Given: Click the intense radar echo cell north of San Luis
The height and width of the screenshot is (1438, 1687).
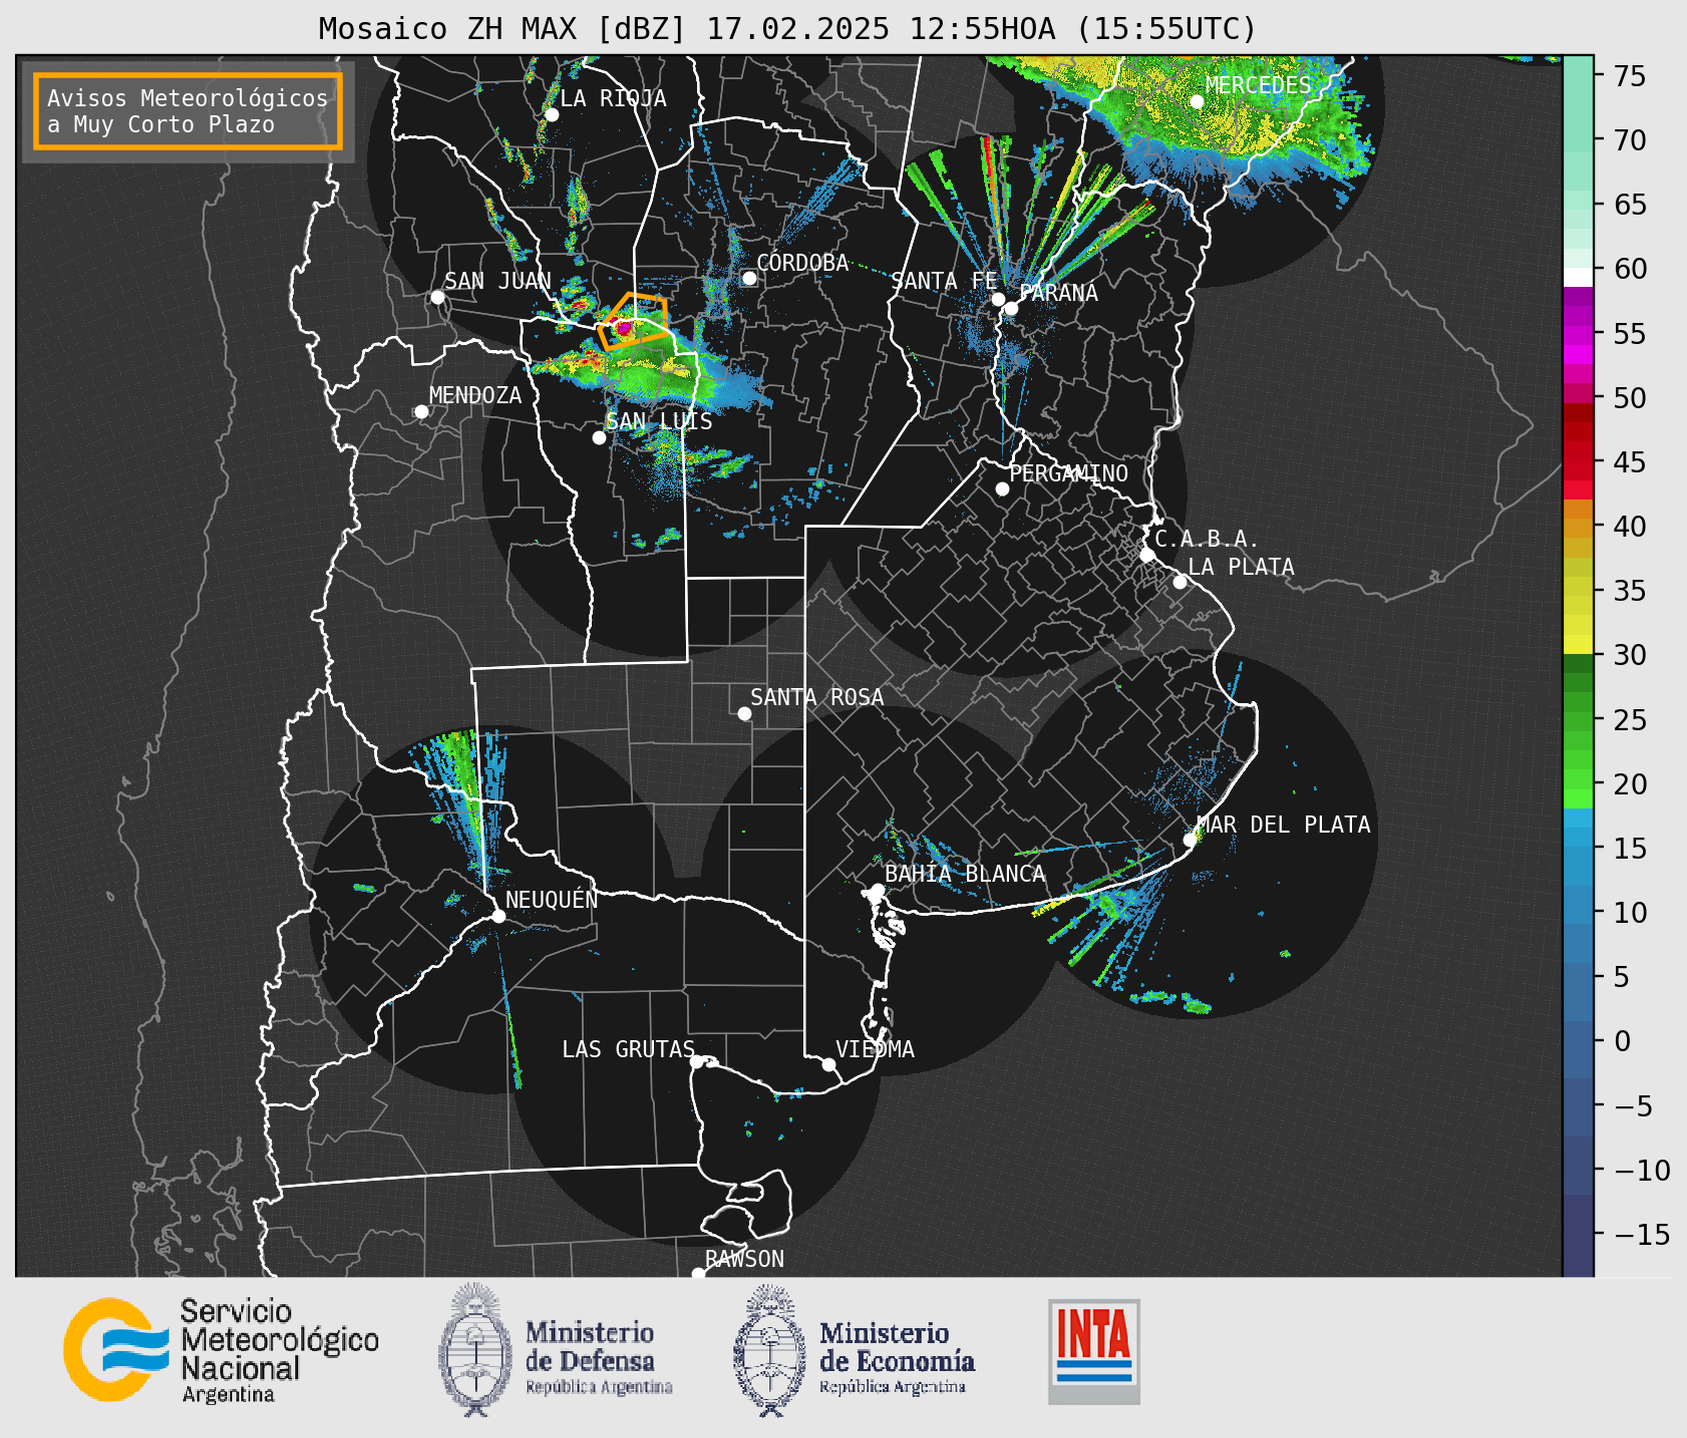Looking at the screenshot, I should tap(623, 327).
